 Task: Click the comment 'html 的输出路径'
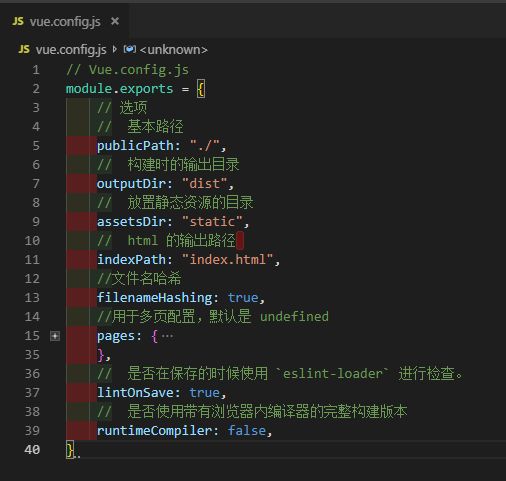pos(182,241)
